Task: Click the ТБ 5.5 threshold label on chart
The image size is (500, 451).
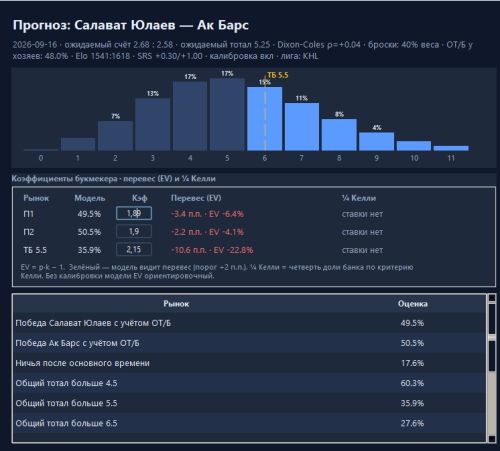Action: [278, 75]
